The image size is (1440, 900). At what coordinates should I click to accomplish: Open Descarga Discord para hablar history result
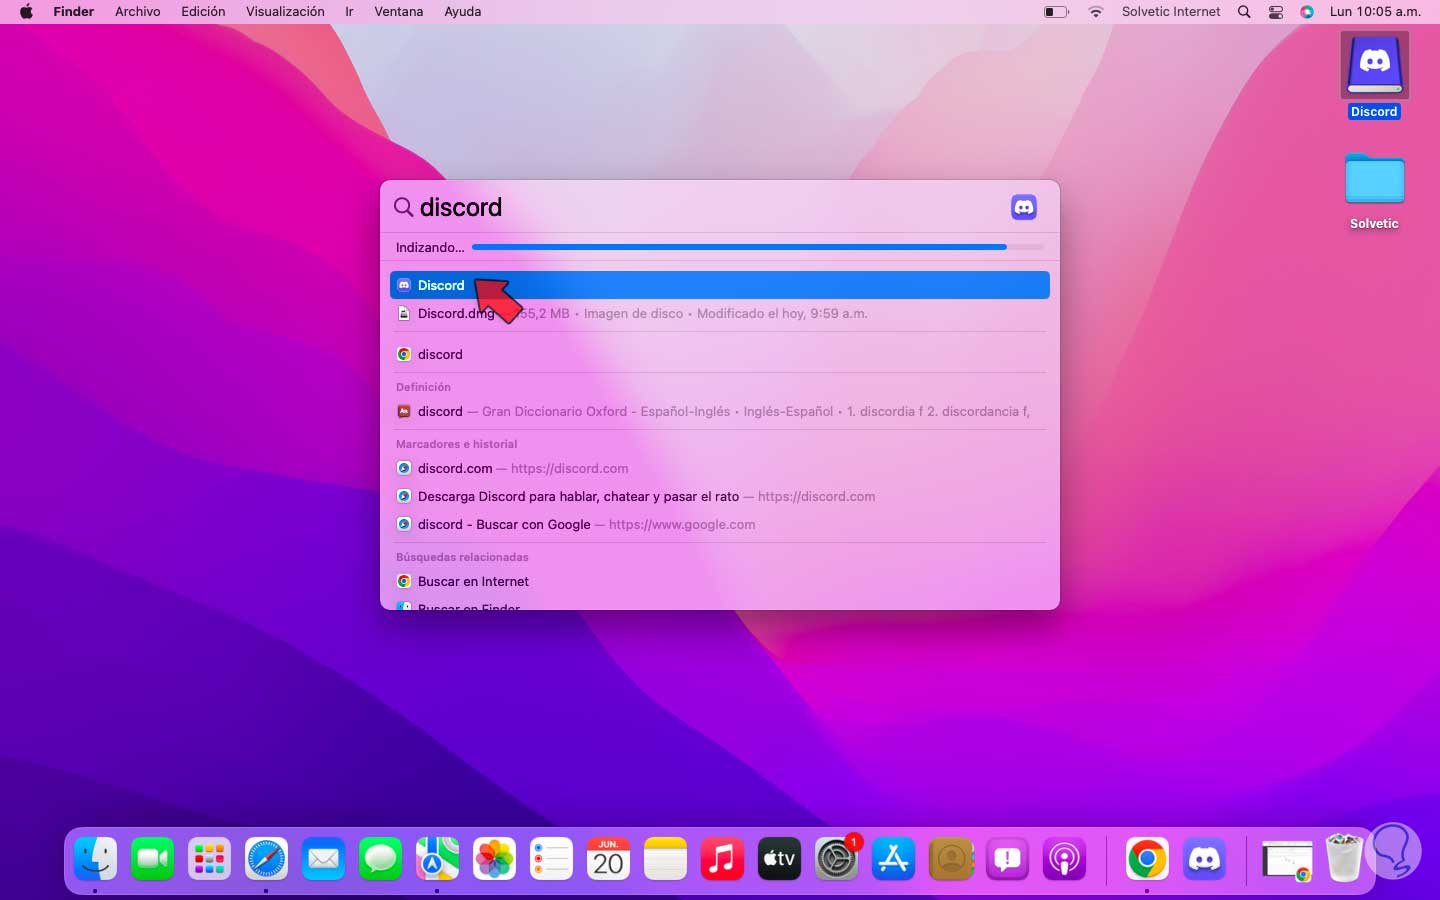coord(720,496)
